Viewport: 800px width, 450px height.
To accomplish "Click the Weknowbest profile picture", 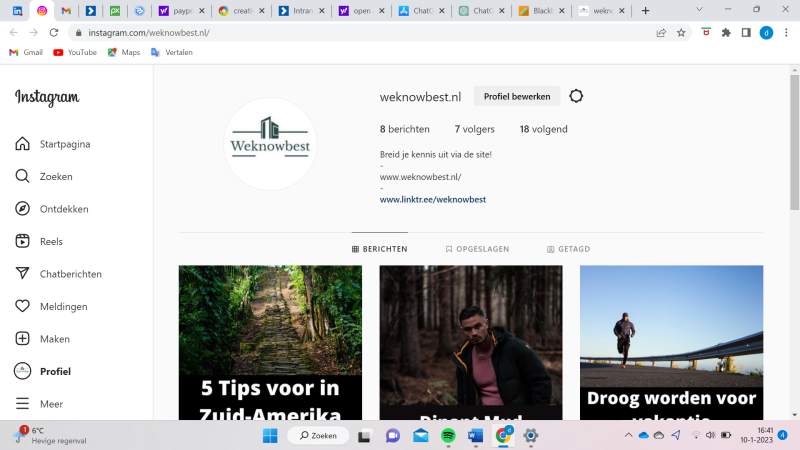I will pos(270,144).
